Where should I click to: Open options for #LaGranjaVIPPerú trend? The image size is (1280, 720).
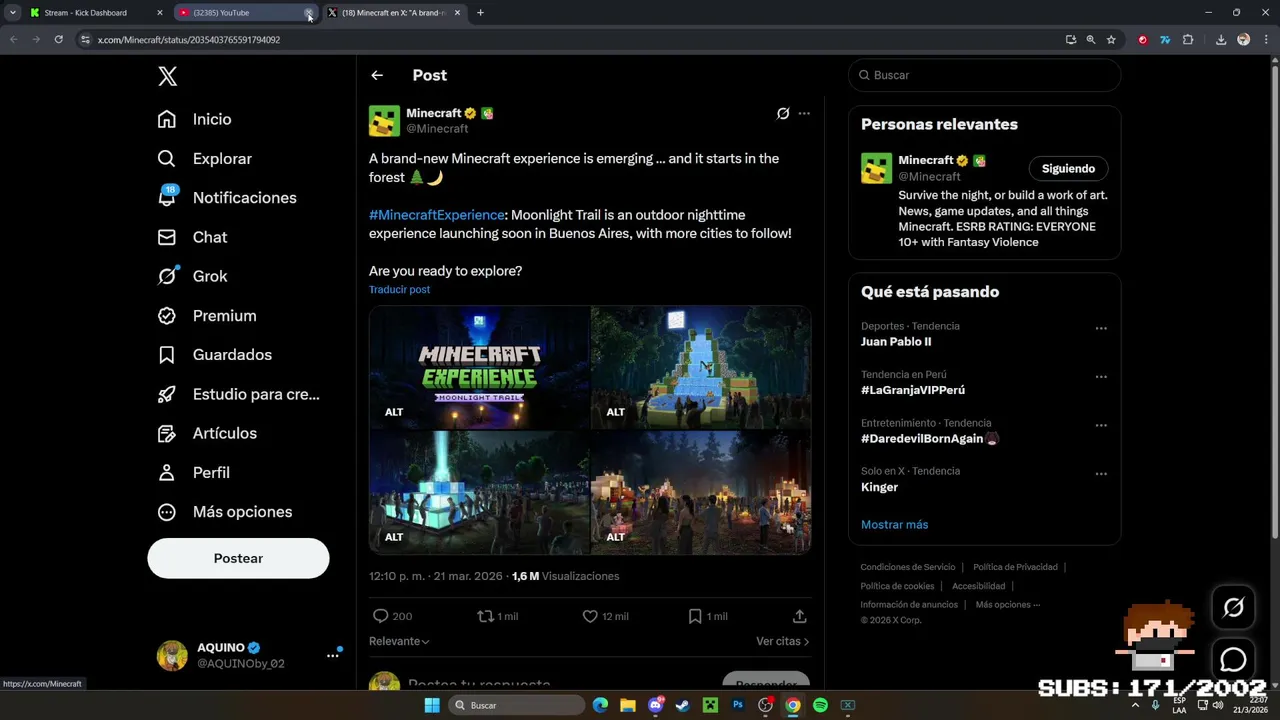click(1101, 377)
